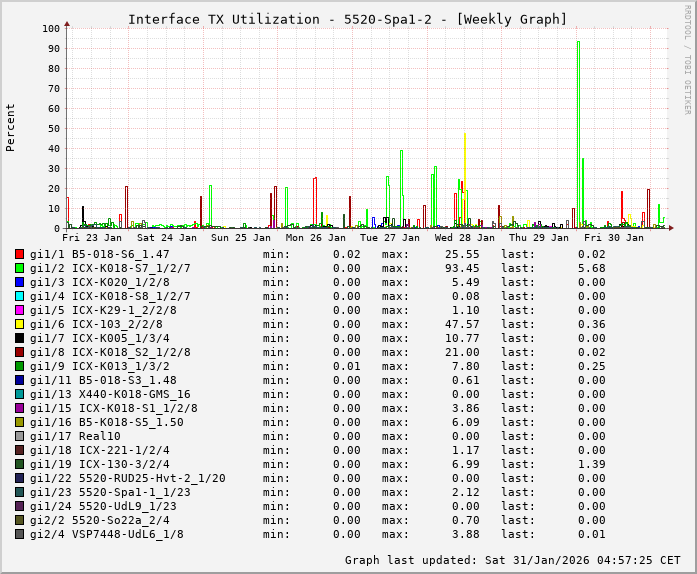
Task: Click the gray gi1/17 Real10 legend swatch
Action: (19, 437)
